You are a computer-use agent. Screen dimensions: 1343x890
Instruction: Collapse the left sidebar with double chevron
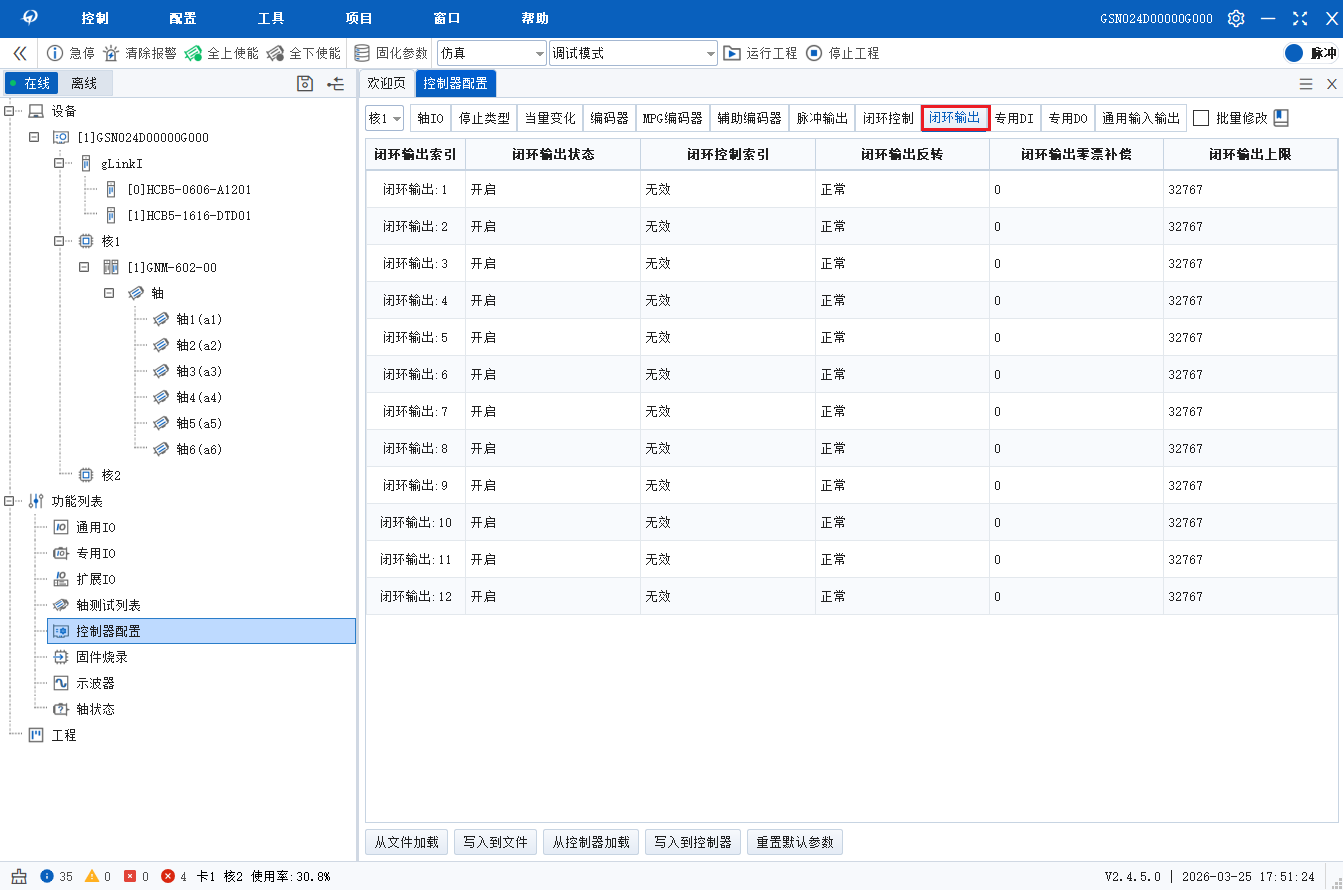19,53
